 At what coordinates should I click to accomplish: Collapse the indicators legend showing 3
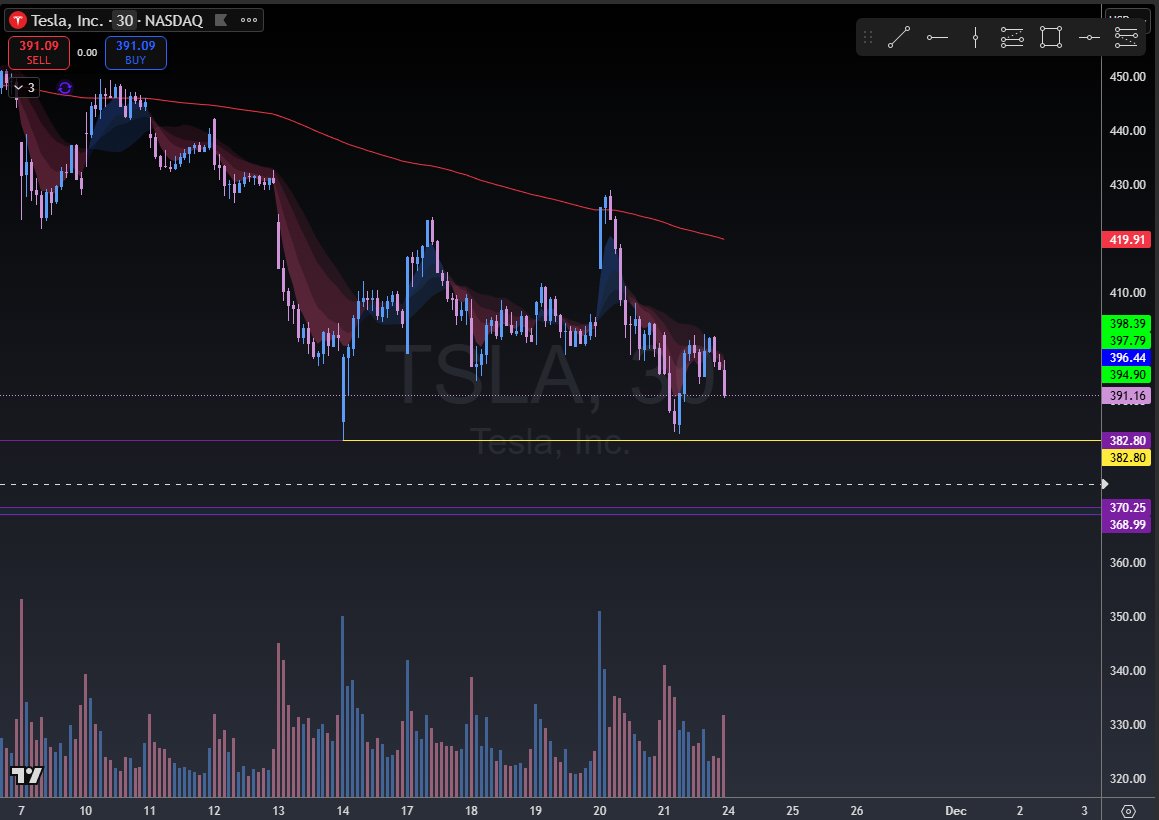31,87
